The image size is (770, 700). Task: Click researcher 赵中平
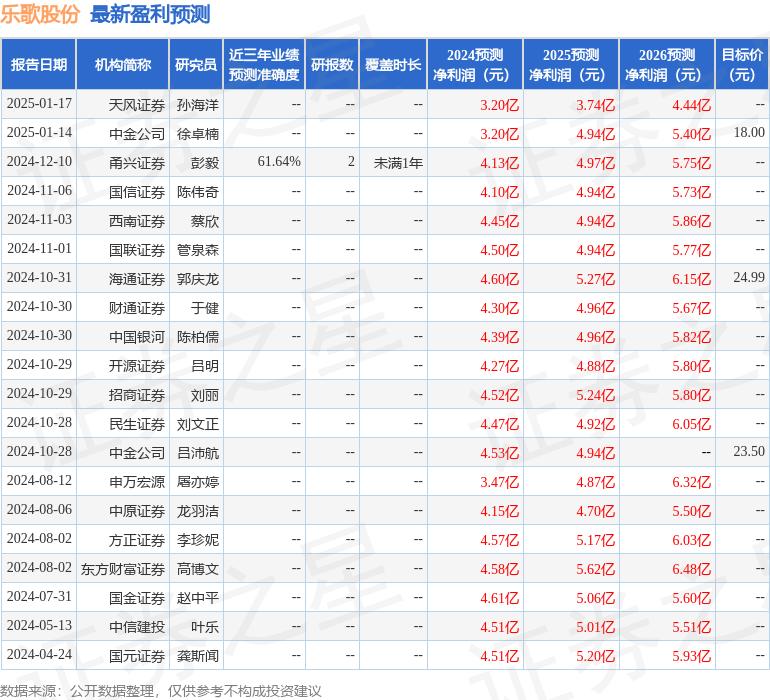click(197, 598)
